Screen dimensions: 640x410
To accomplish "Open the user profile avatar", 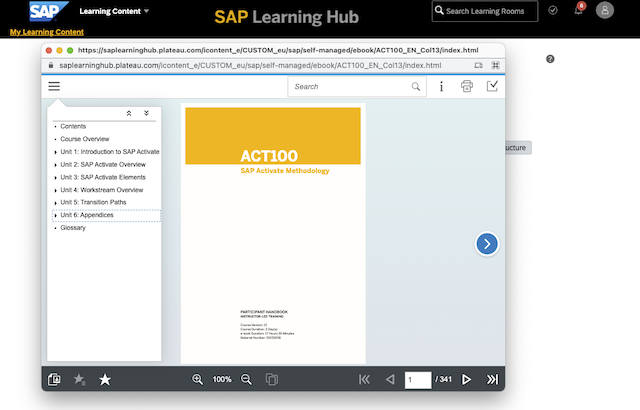I will click(x=604, y=10).
